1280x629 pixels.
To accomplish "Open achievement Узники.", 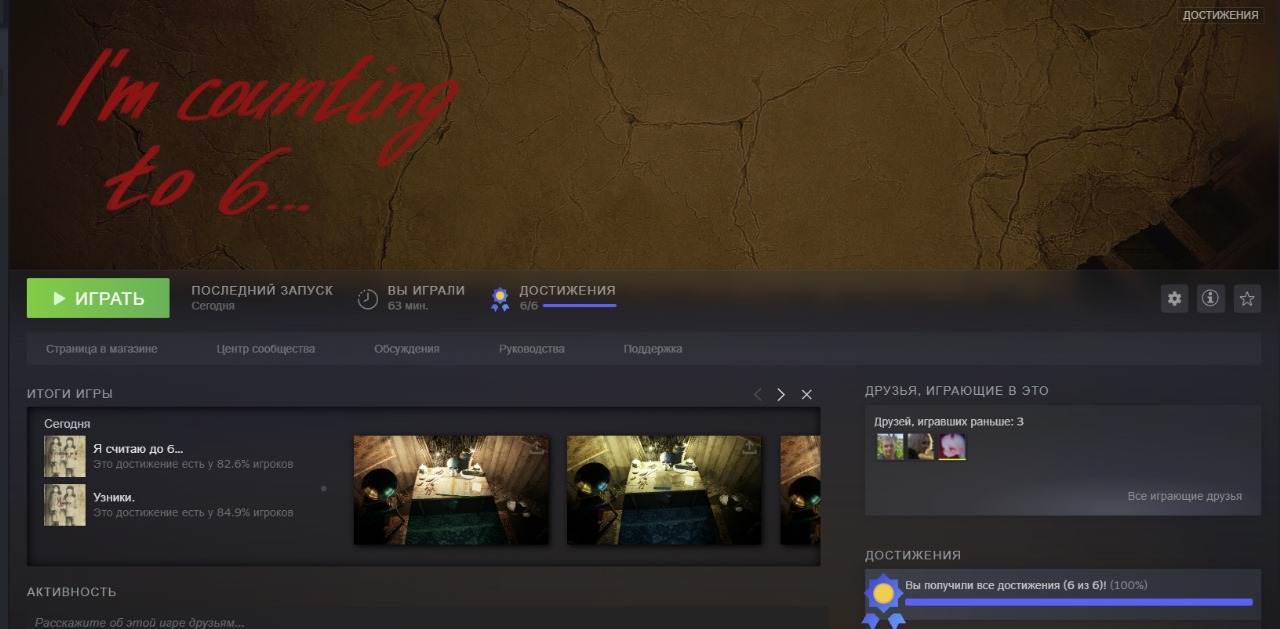I will (114, 497).
